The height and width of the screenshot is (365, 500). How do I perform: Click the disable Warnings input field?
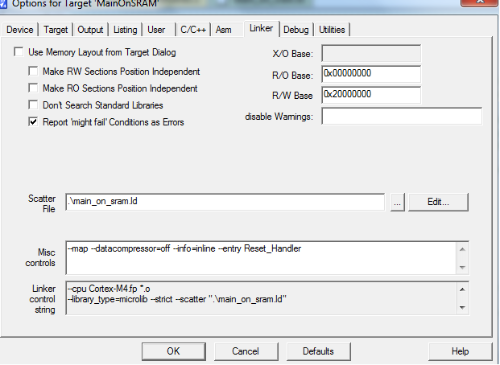tap(402, 116)
